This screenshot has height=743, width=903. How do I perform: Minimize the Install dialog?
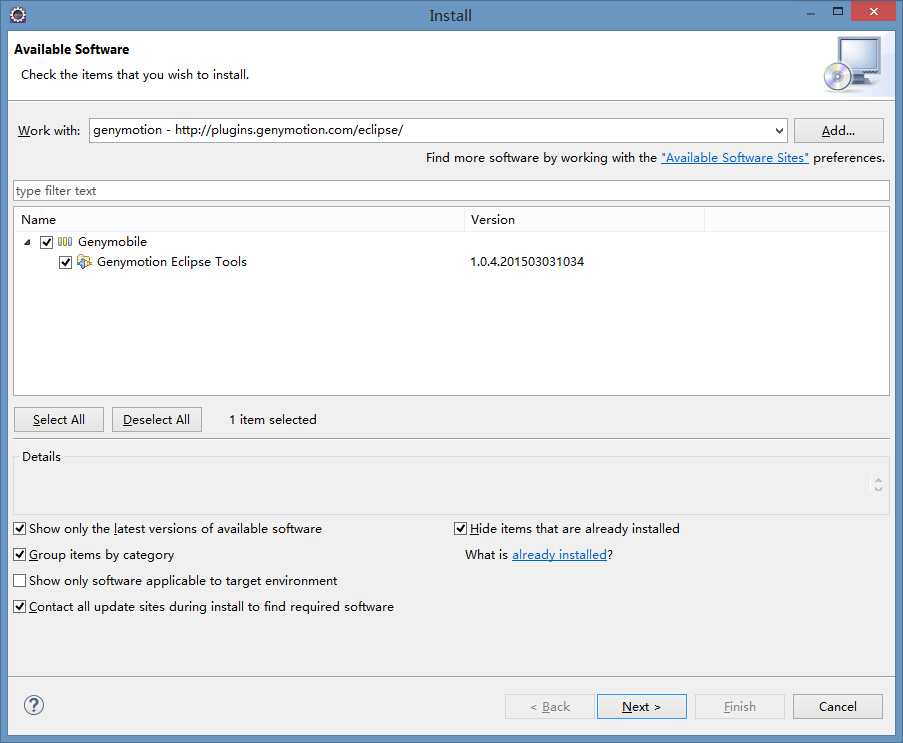click(x=811, y=13)
